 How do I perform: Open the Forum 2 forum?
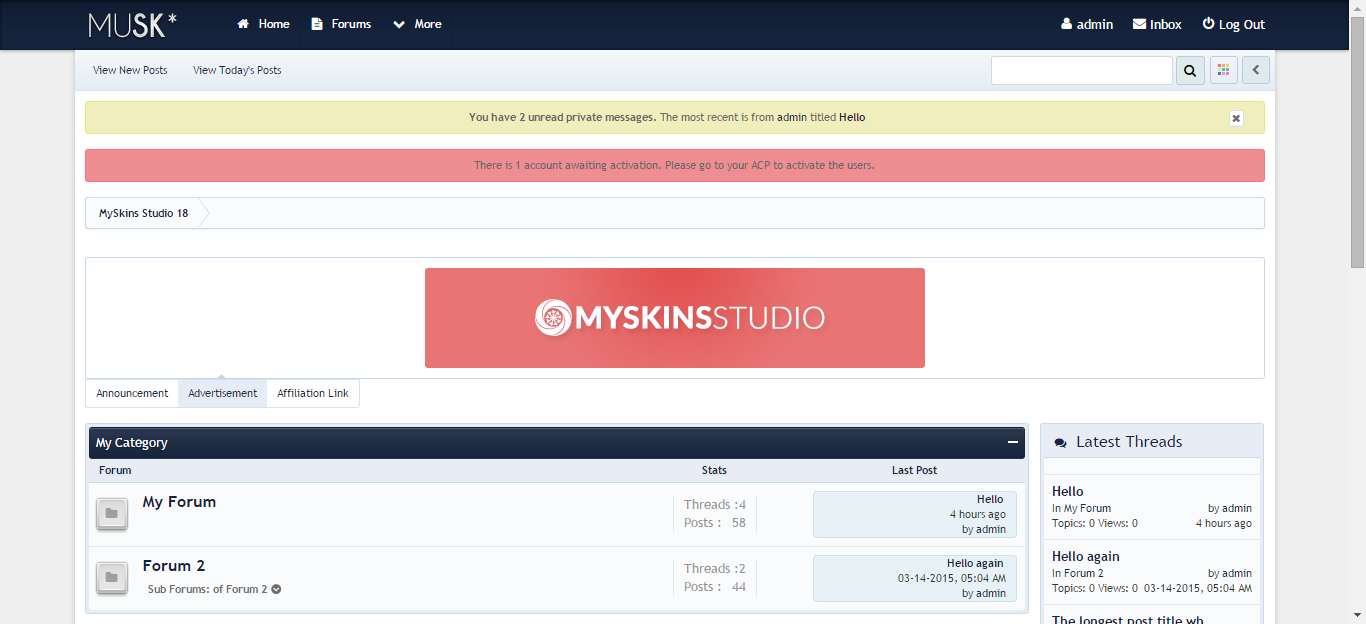tap(174, 566)
